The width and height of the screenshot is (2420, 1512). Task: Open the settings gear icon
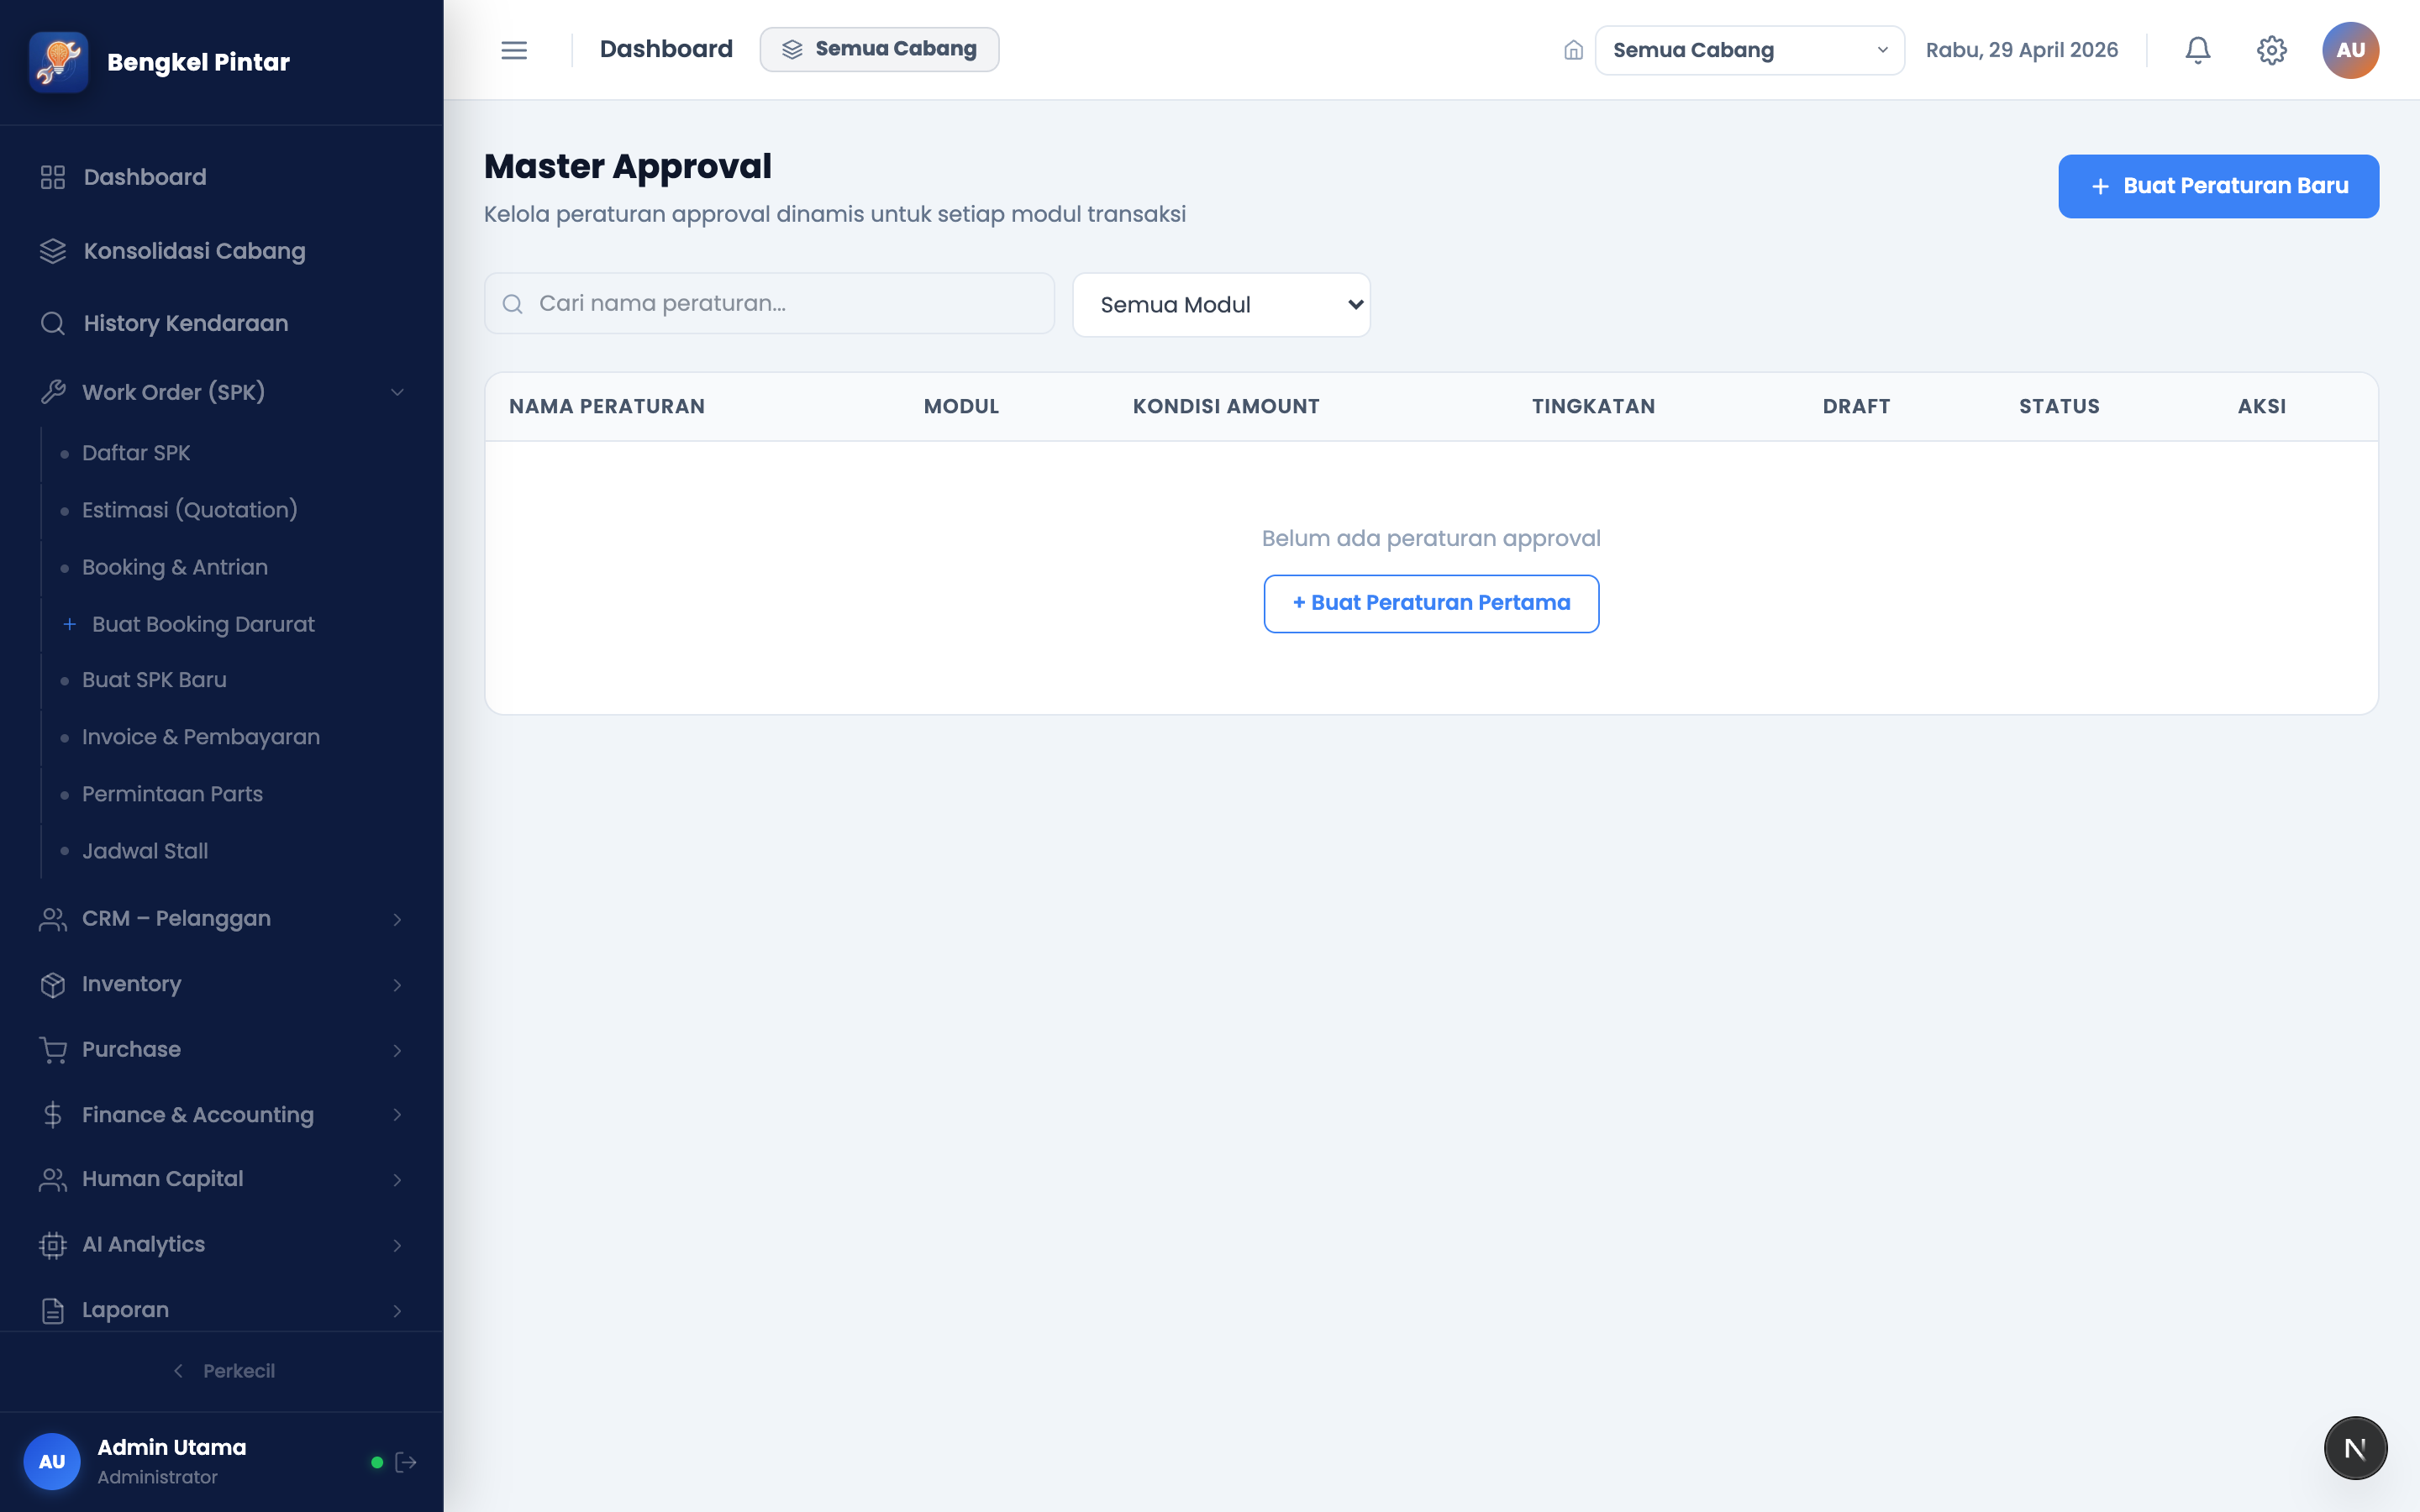[2271, 50]
